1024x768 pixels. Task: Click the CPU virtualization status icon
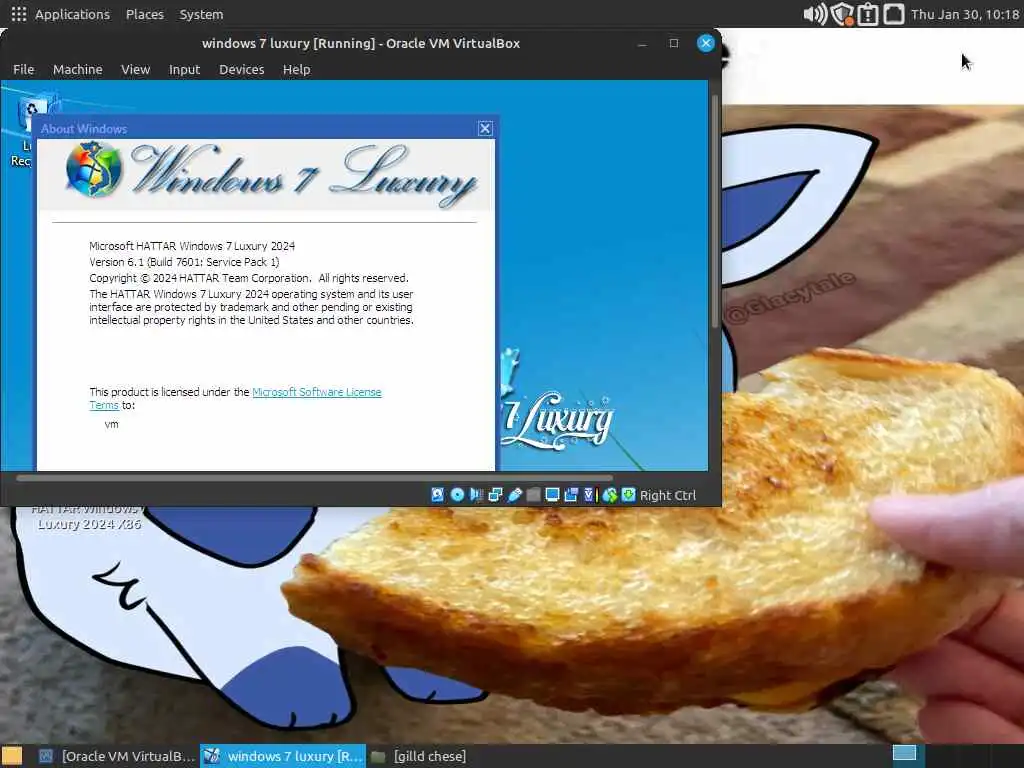(589, 495)
